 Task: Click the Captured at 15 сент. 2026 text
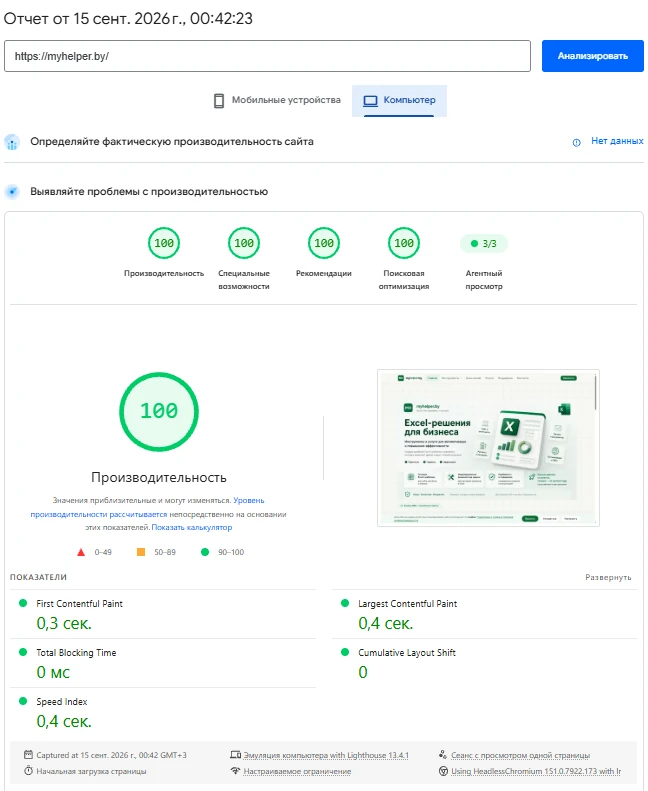[111, 755]
